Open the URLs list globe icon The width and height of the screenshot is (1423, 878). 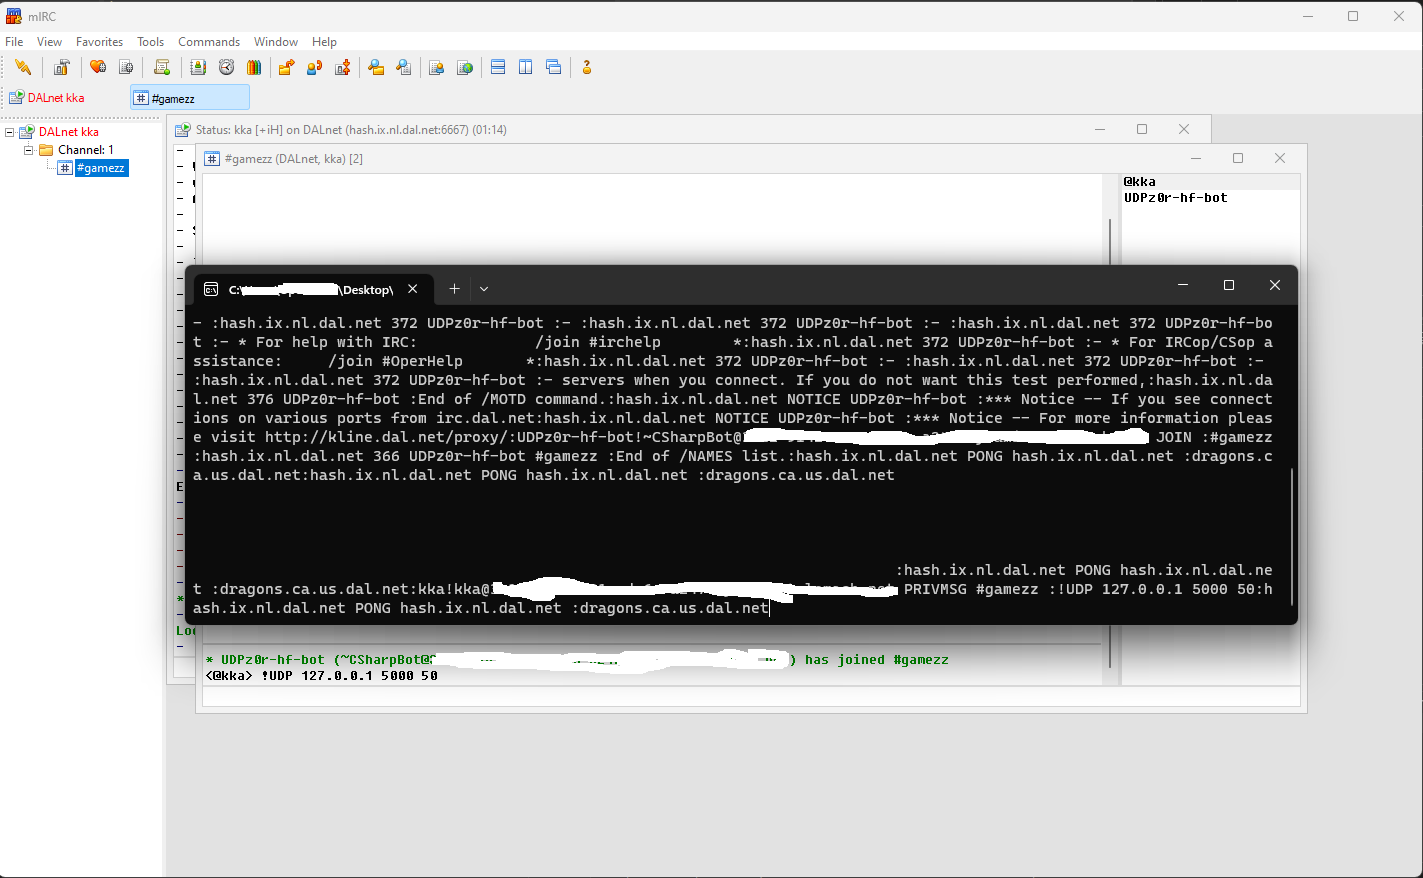465,67
